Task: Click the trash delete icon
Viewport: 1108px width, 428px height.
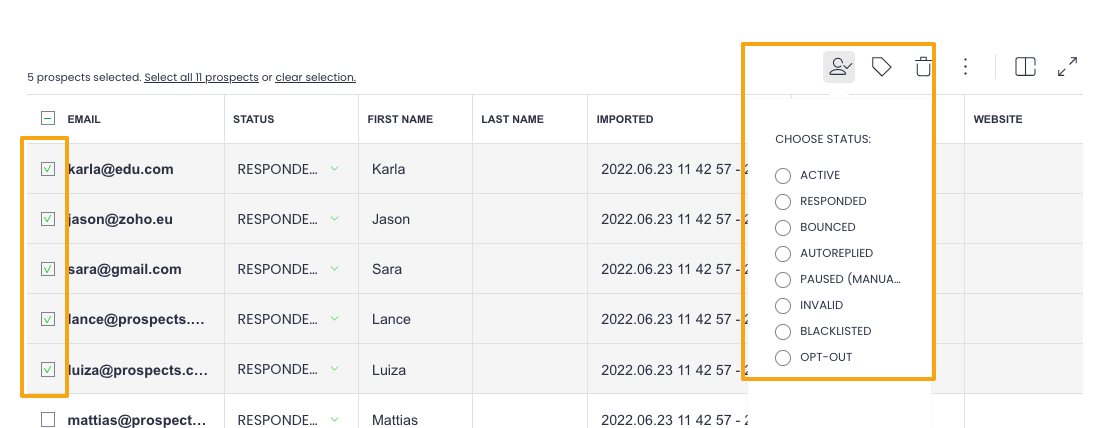Action: coord(923,67)
